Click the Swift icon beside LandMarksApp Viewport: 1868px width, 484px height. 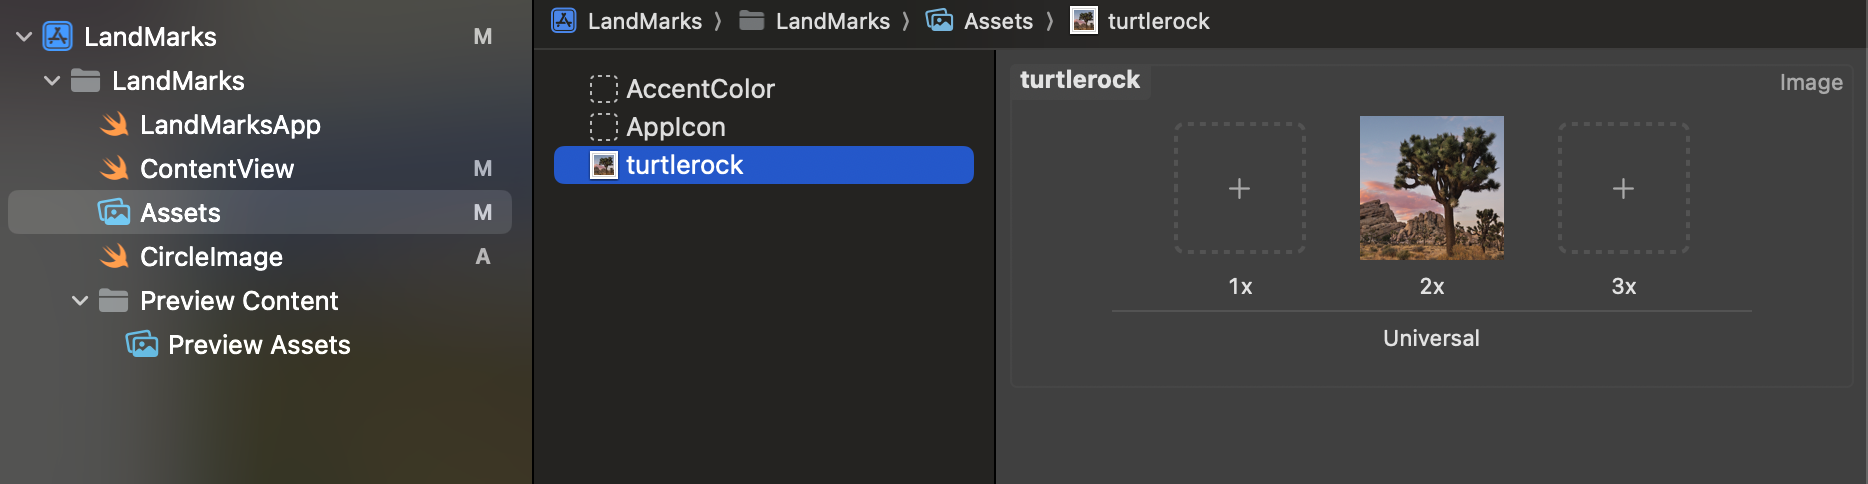pyautogui.click(x=115, y=124)
